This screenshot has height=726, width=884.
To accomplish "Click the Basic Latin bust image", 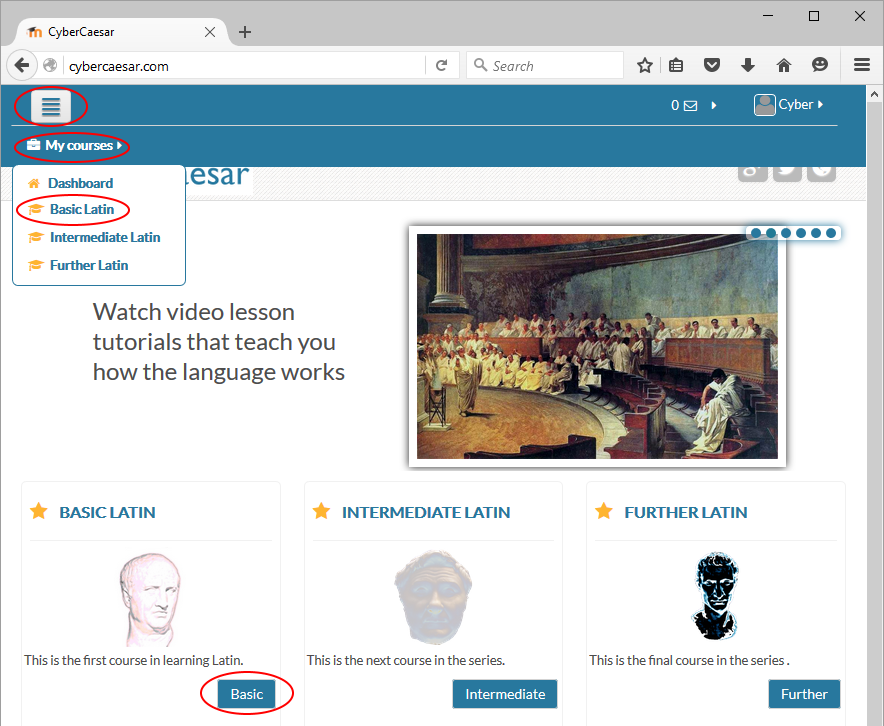I will [149, 599].
